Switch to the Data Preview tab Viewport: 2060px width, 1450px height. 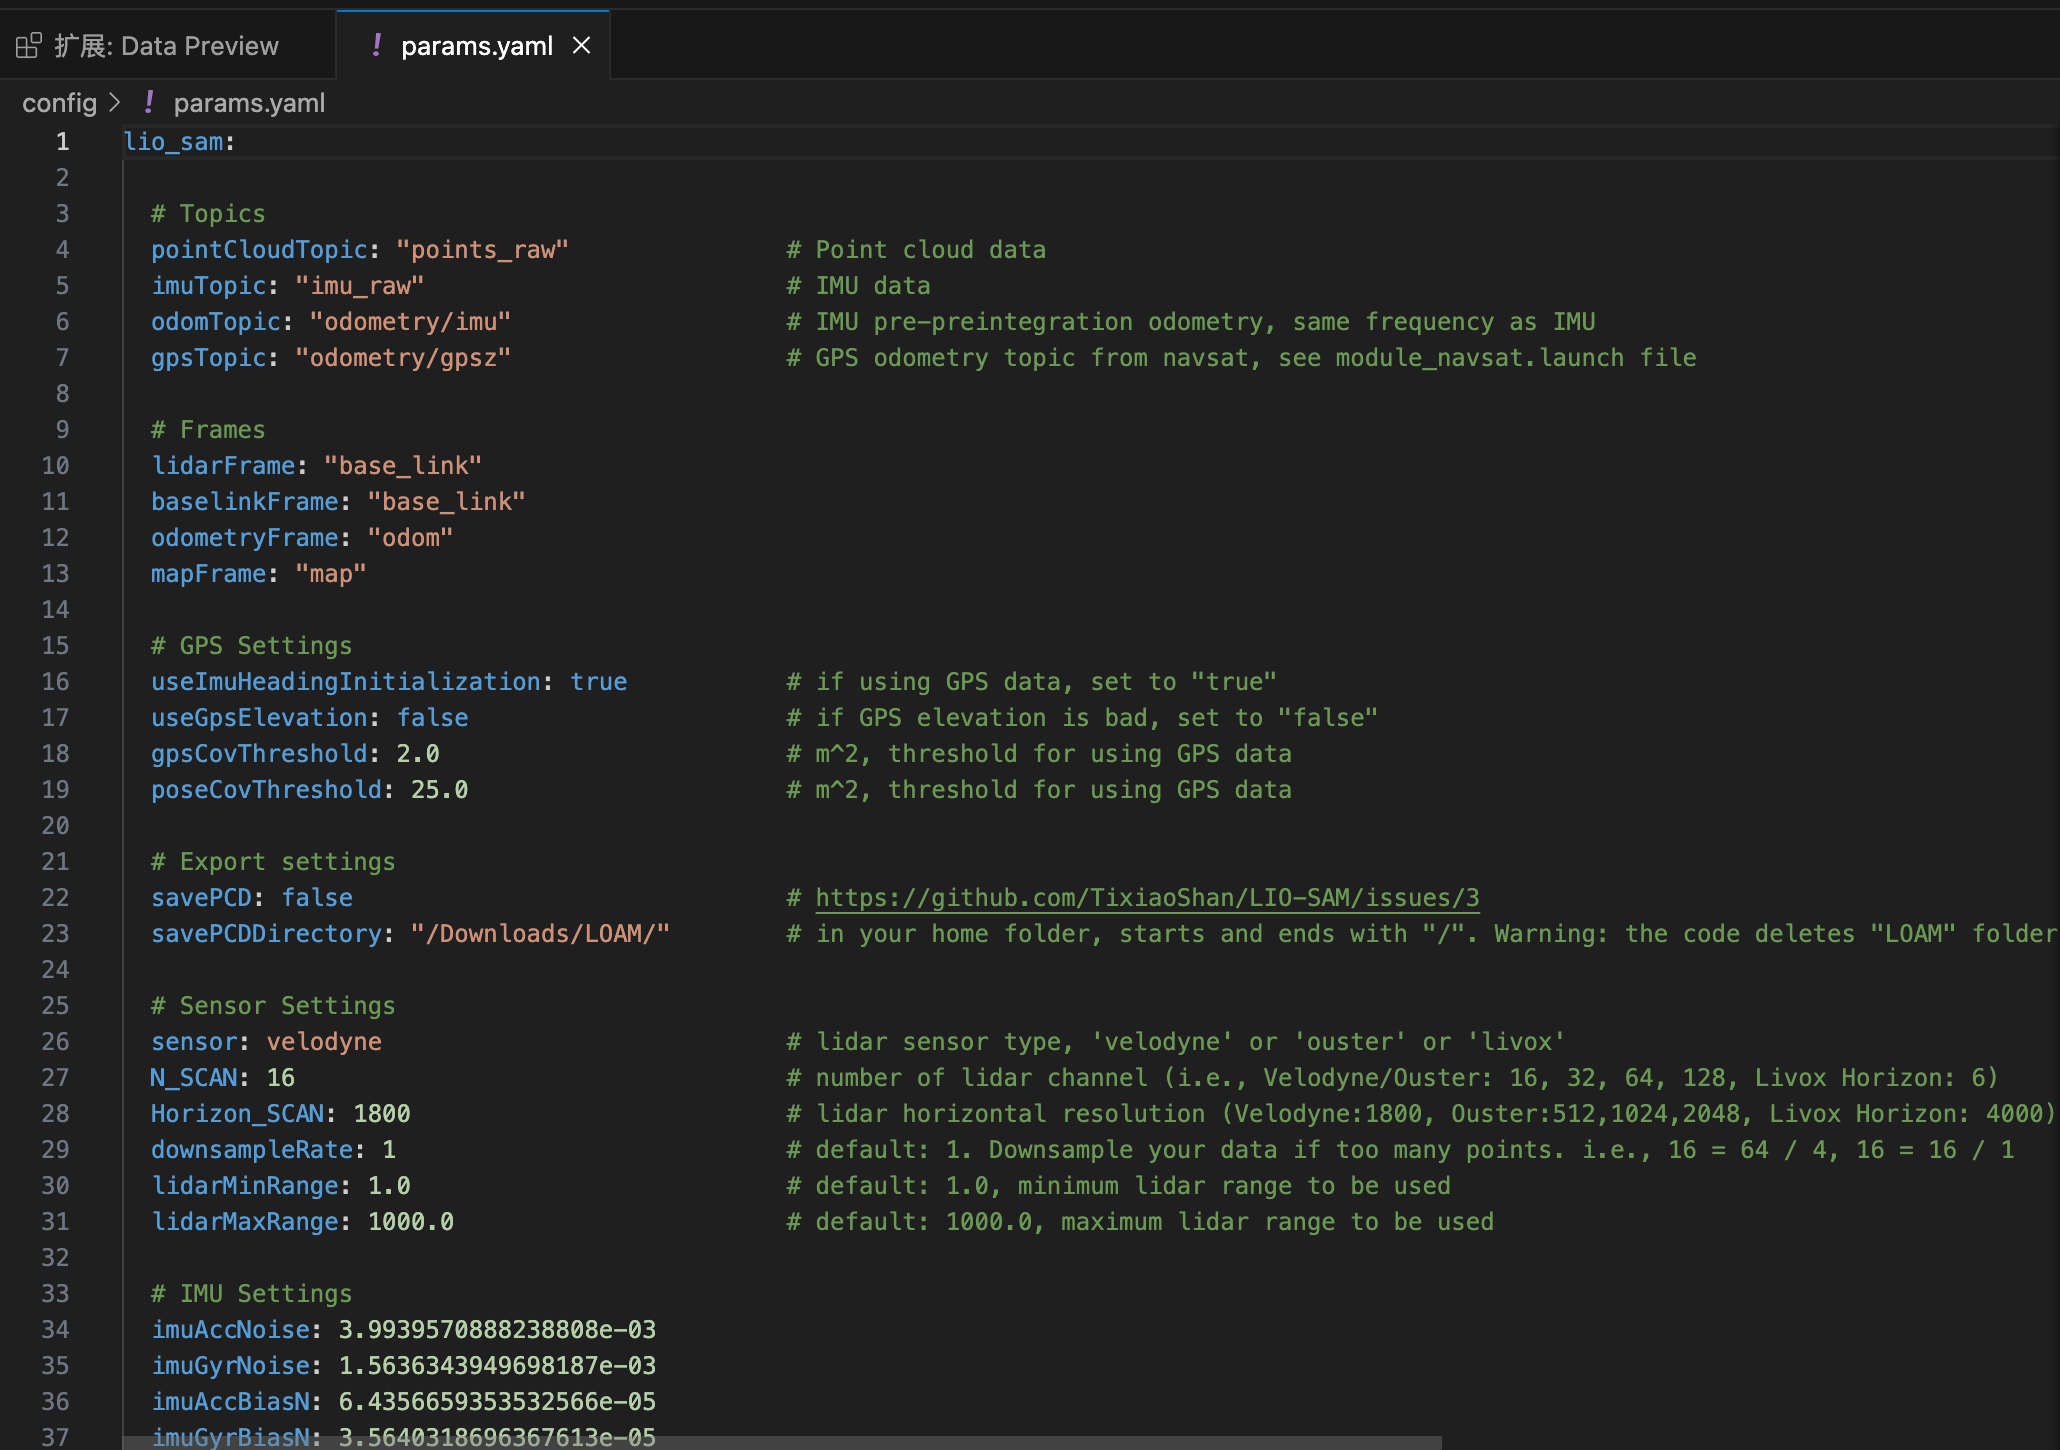click(x=166, y=46)
